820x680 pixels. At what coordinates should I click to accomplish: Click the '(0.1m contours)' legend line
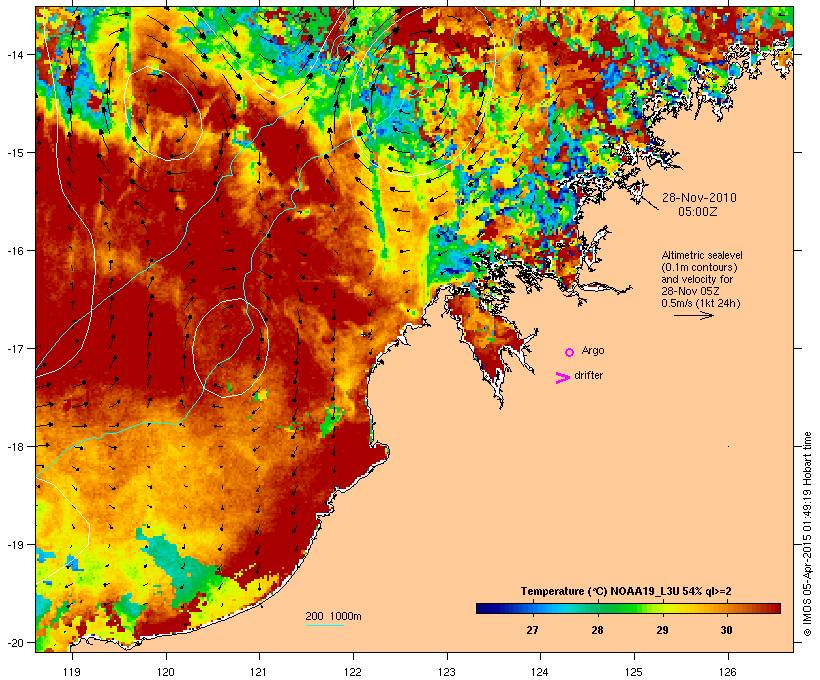click(699, 267)
